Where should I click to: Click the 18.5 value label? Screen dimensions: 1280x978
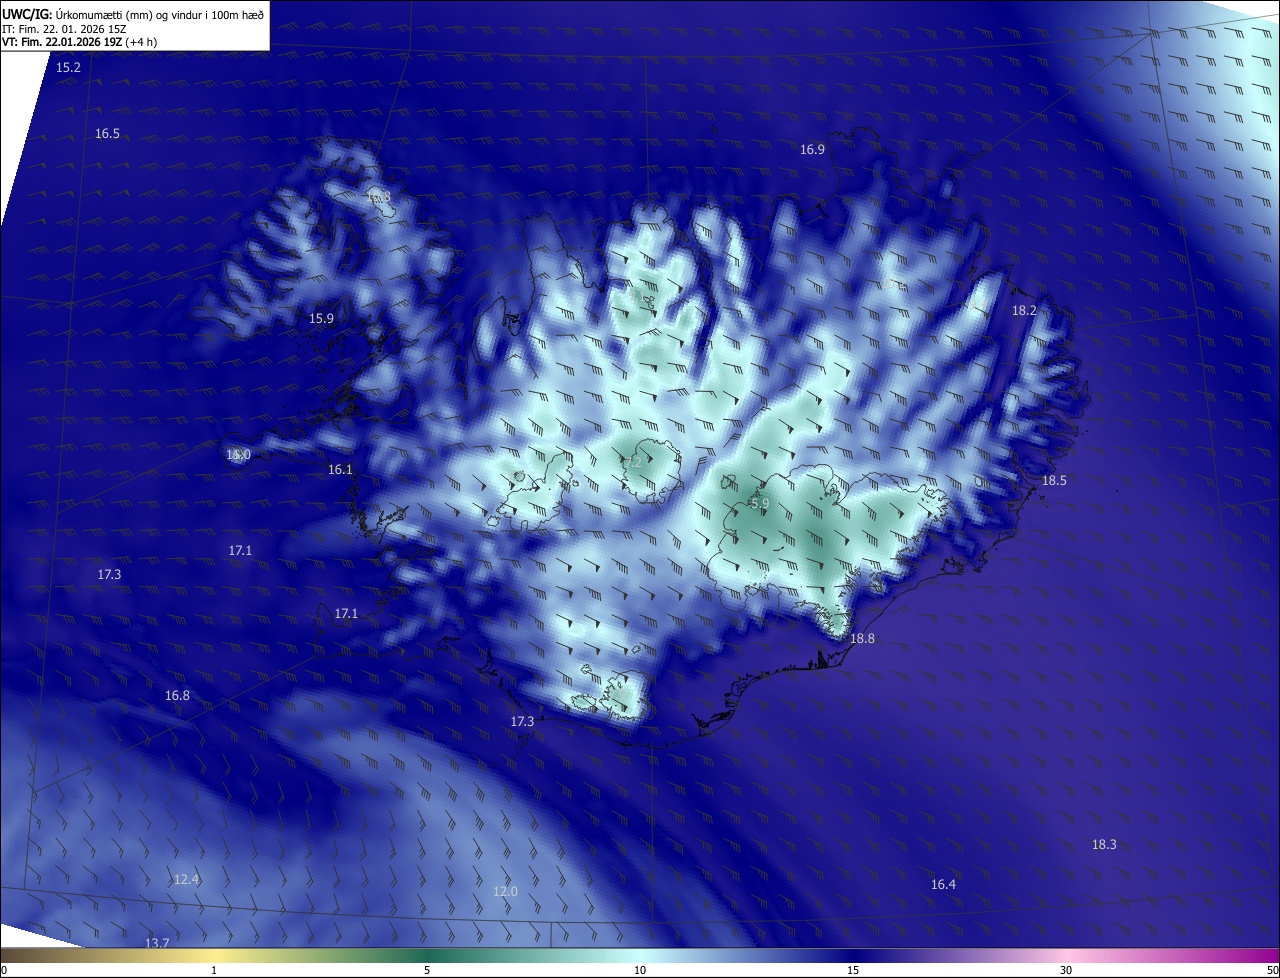point(1054,480)
